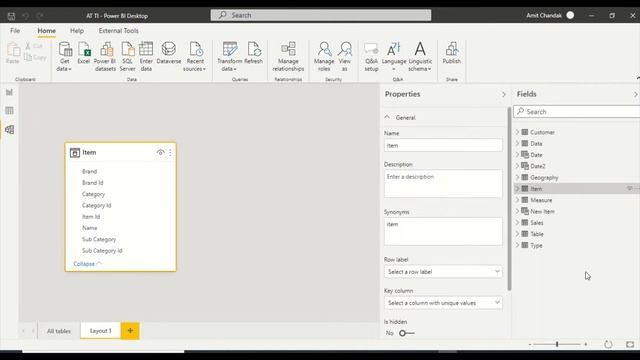
Task: Expand the Geography table in Fields
Action: (x=518, y=178)
